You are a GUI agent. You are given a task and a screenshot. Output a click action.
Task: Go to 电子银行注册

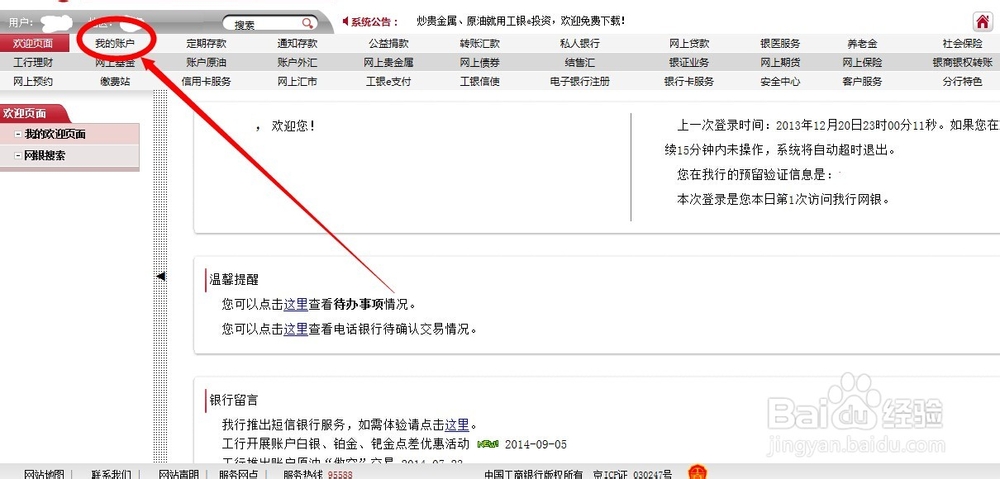click(580, 82)
